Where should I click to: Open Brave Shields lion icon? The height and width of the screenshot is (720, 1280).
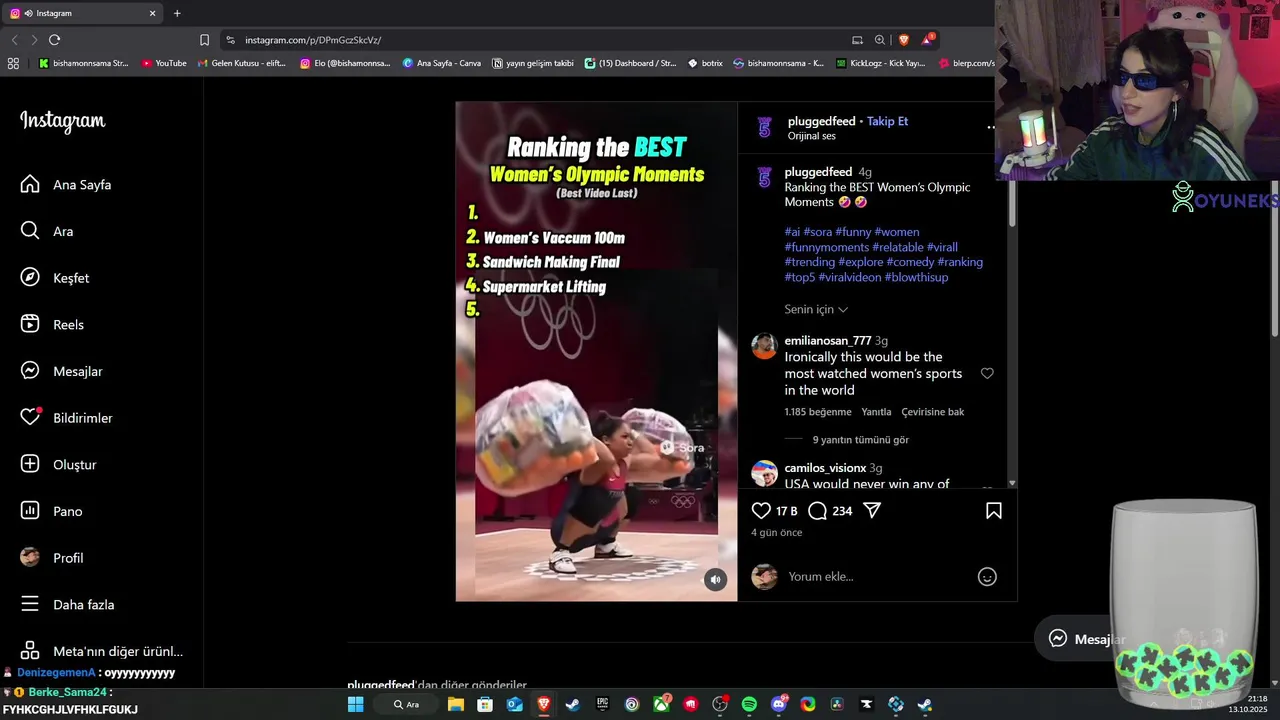coord(904,40)
